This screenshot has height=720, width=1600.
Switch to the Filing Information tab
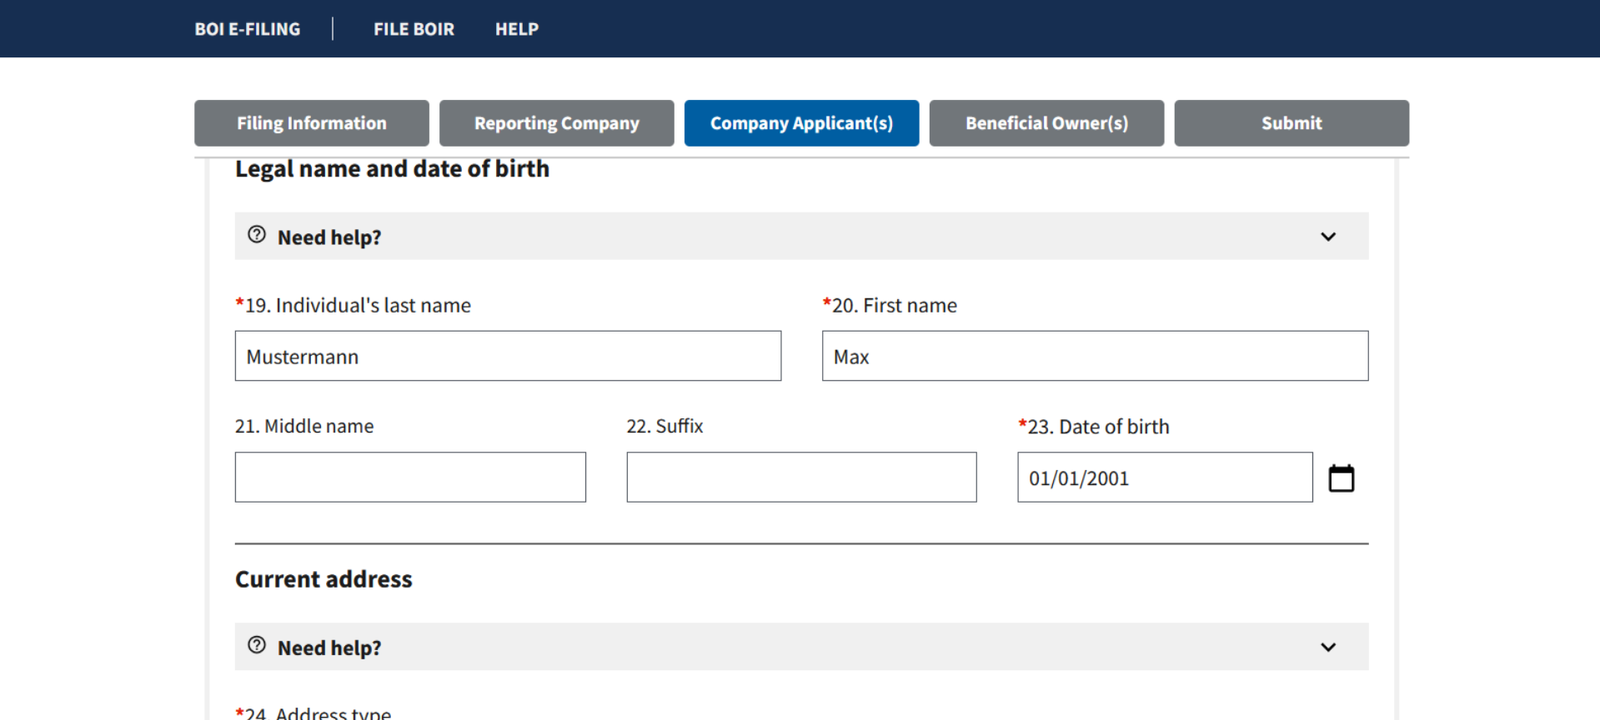(x=311, y=123)
